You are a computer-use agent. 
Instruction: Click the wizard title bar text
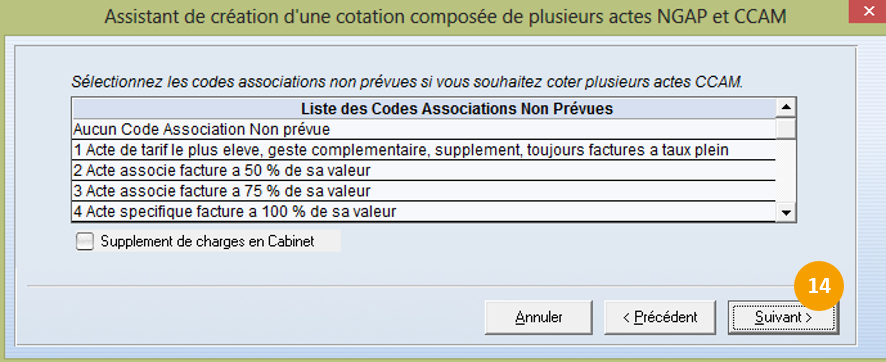pos(445,16)
